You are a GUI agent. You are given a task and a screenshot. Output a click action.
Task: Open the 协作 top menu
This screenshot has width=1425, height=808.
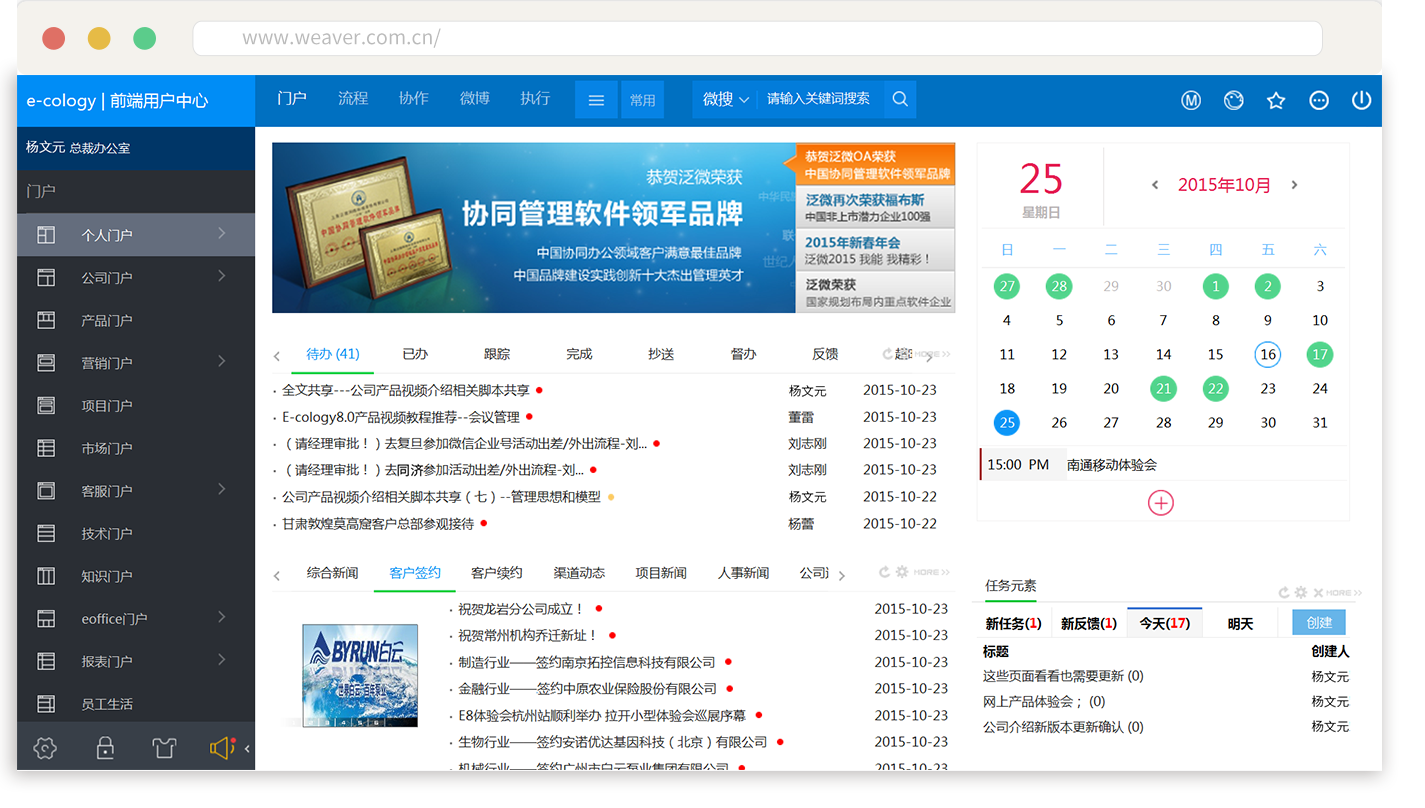coord(413,98)
